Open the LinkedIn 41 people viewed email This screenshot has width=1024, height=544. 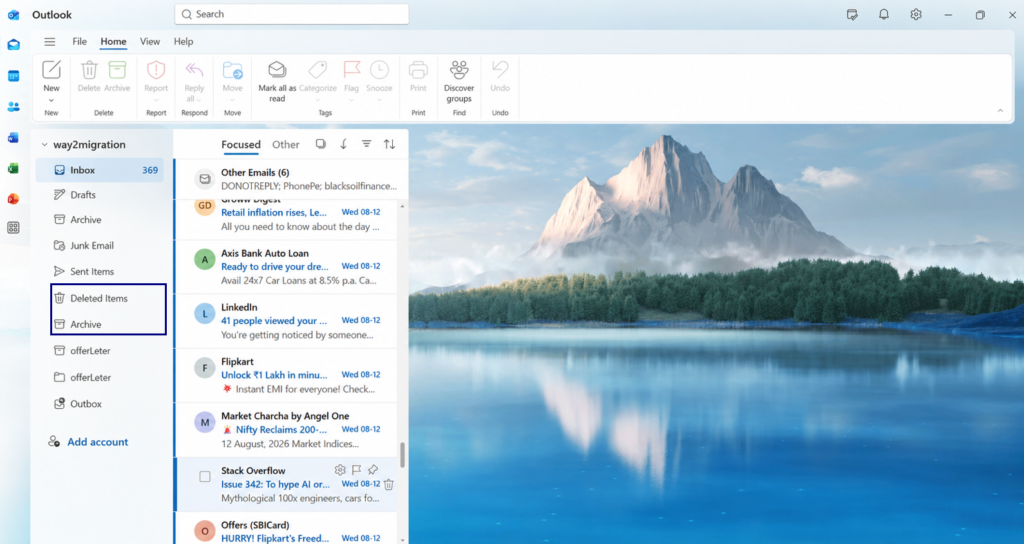point(286,321)
